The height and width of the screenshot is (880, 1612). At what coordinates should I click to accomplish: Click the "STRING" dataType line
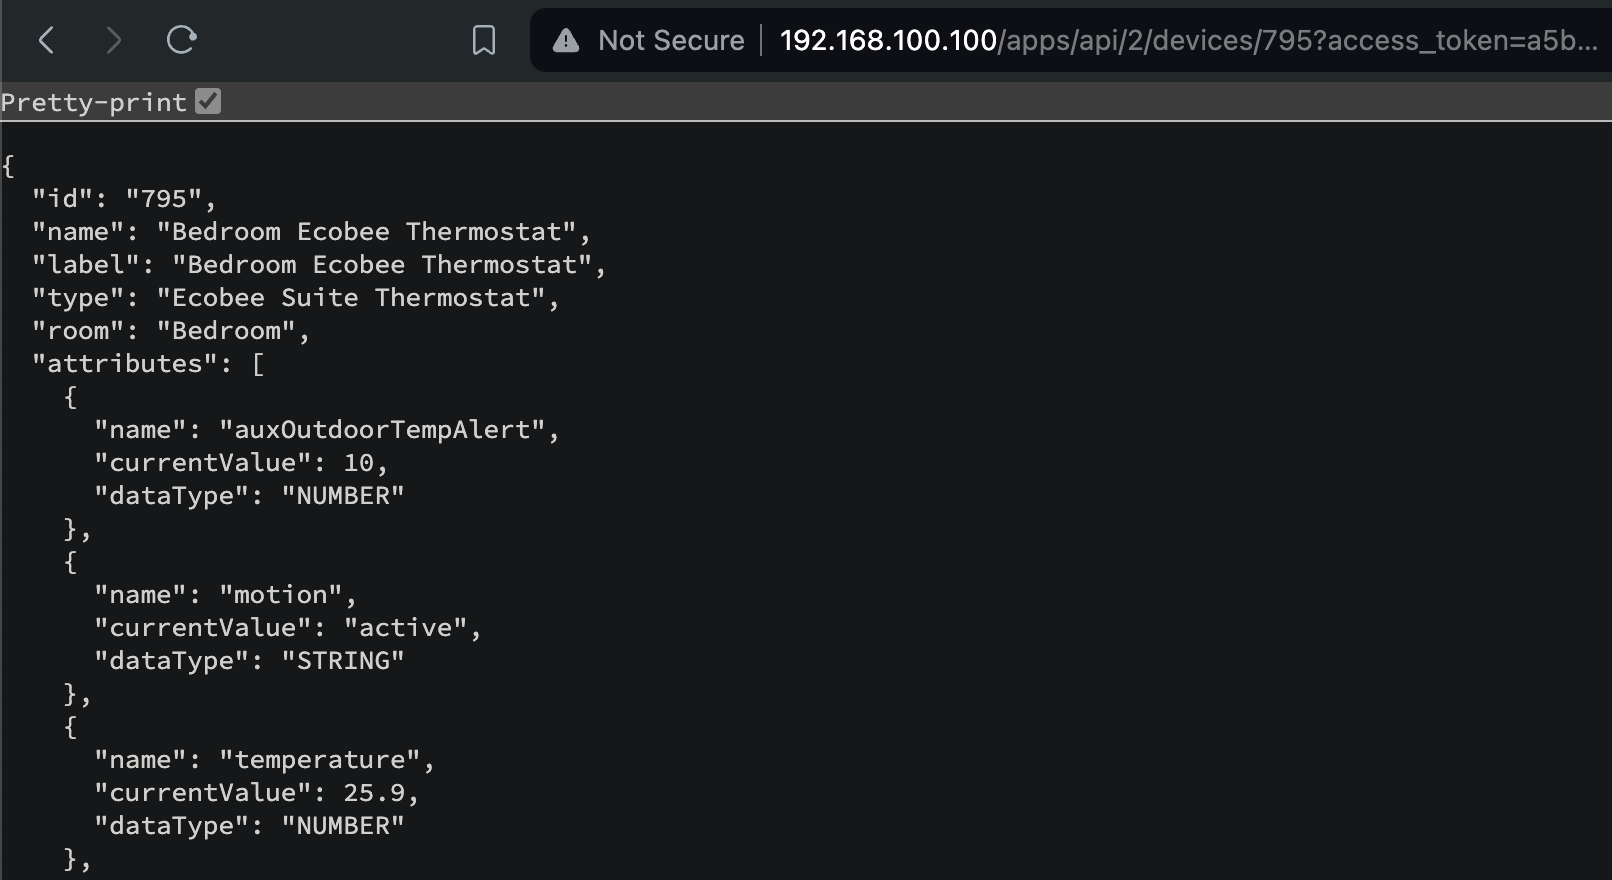coord(249,660)
